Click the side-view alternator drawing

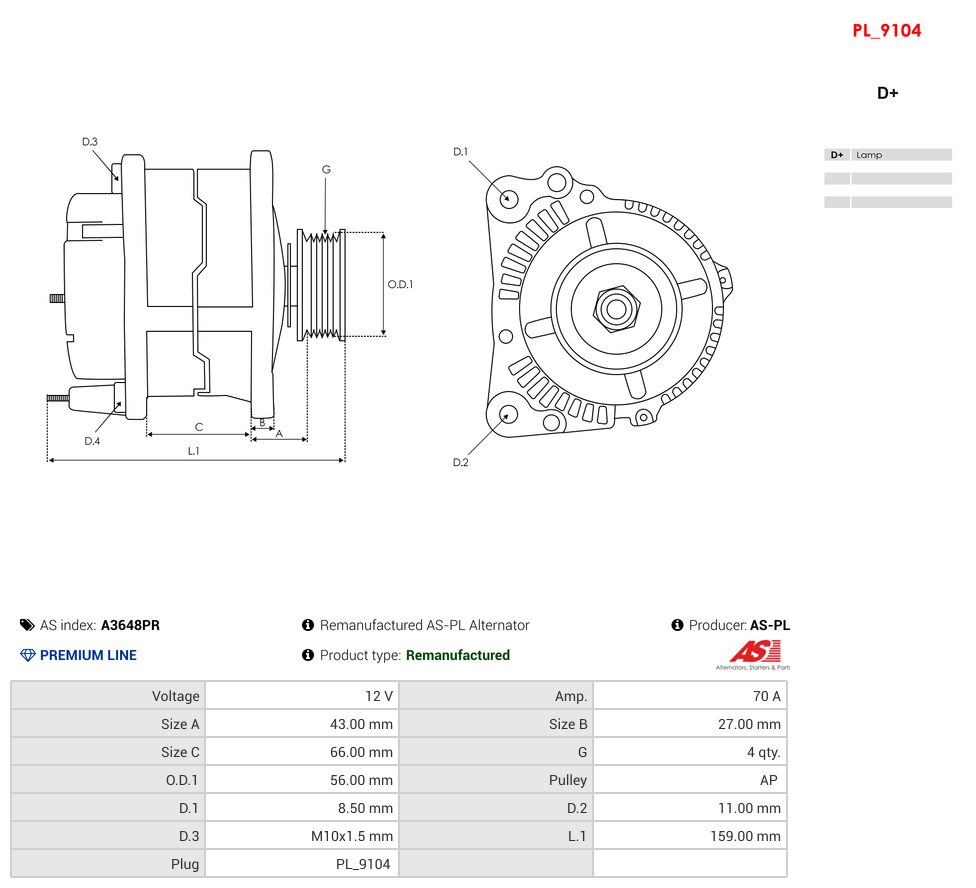[x=197, y=285]
